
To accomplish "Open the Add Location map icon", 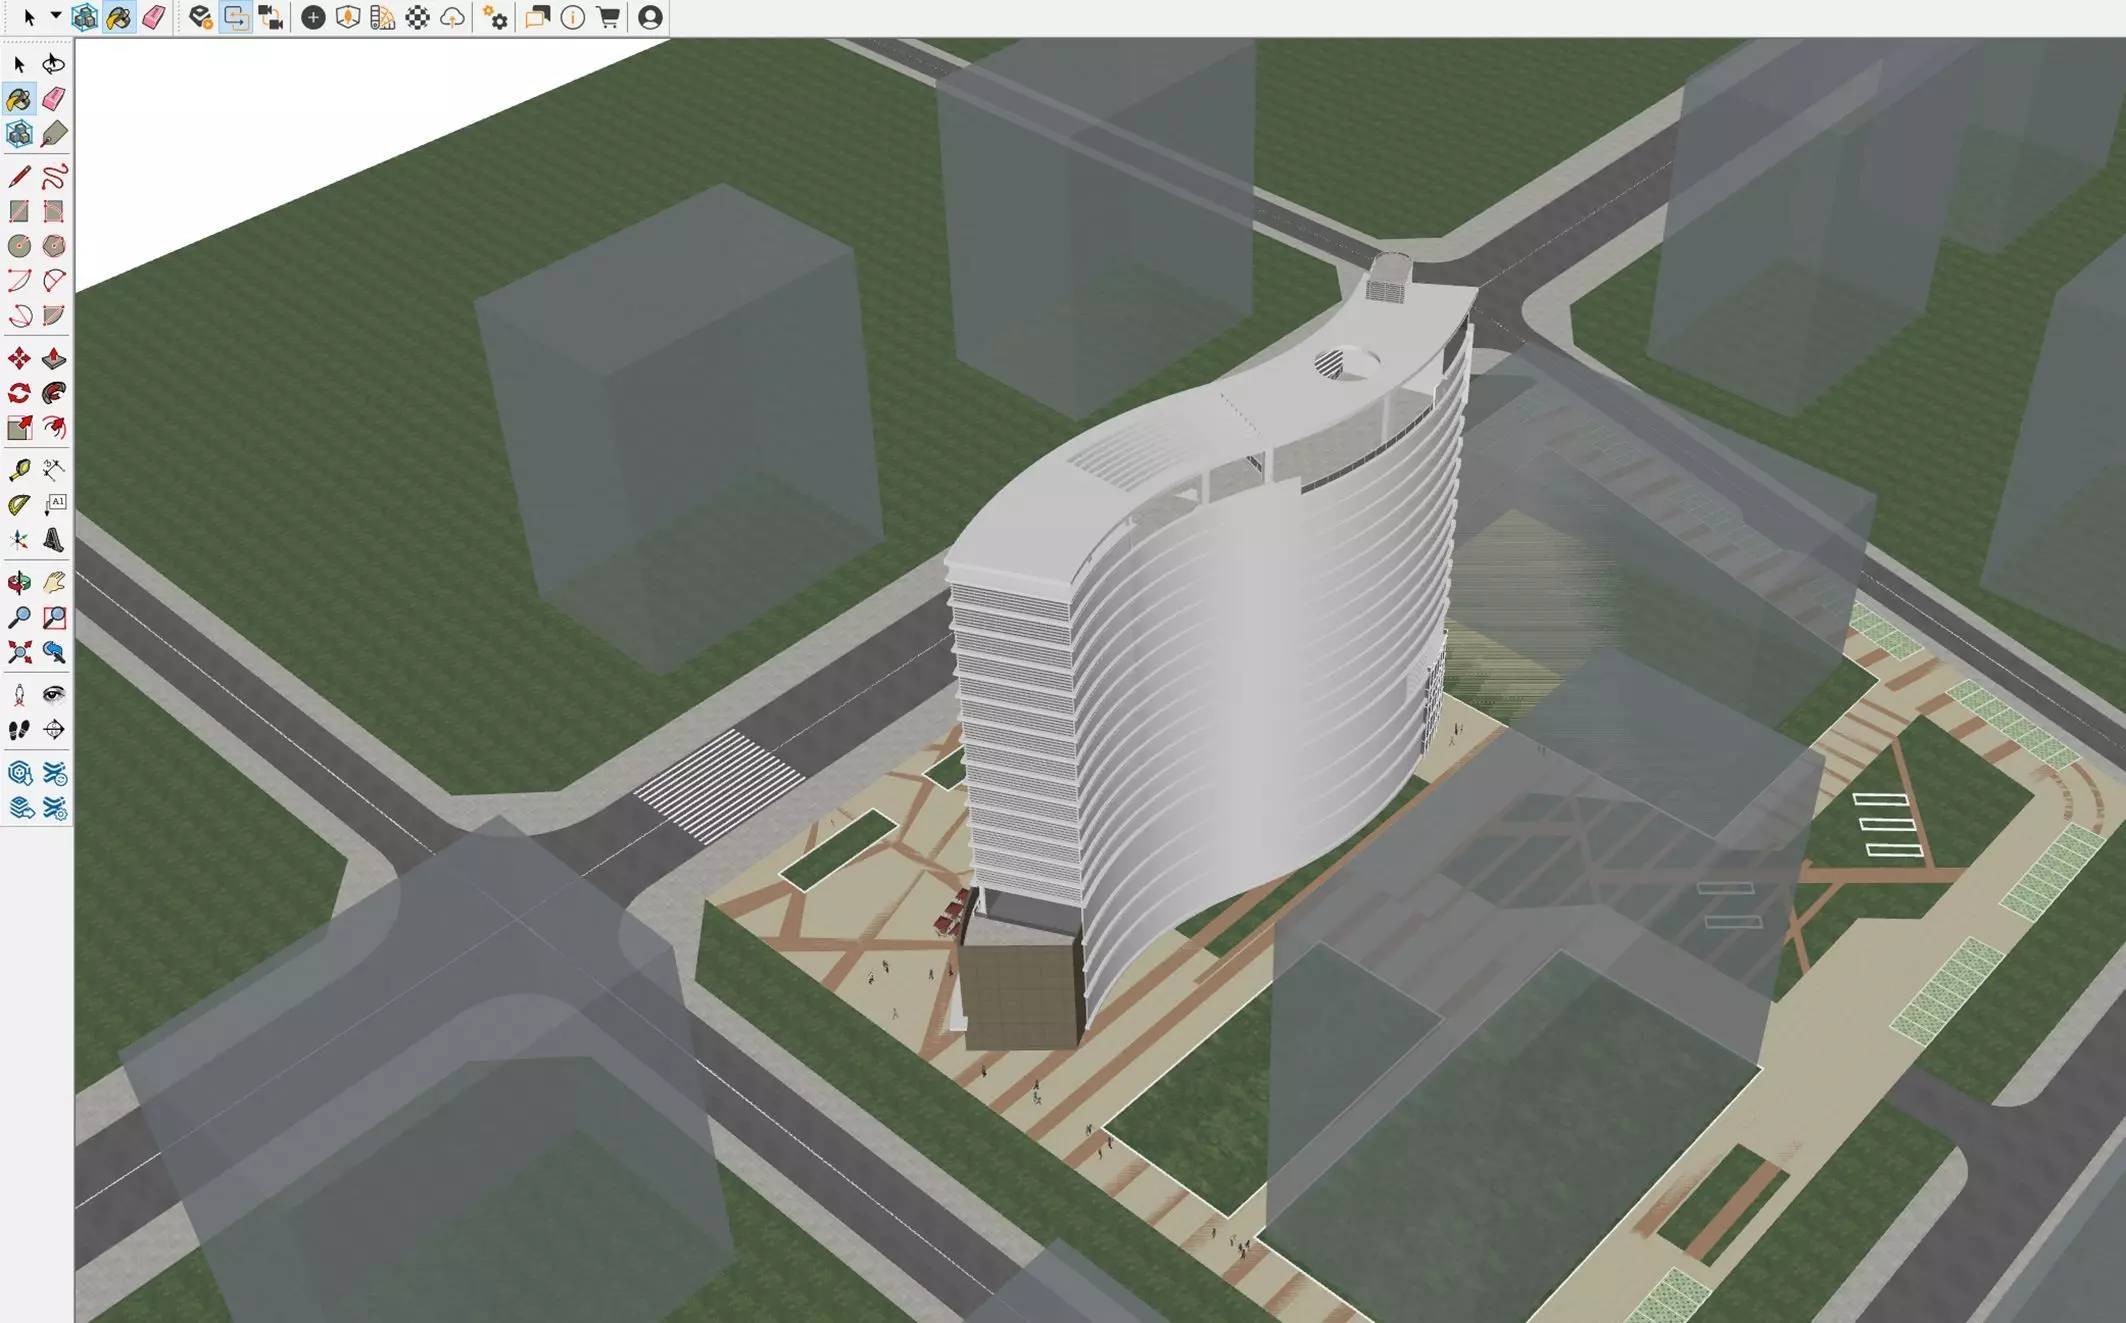I will click(348, 17).
